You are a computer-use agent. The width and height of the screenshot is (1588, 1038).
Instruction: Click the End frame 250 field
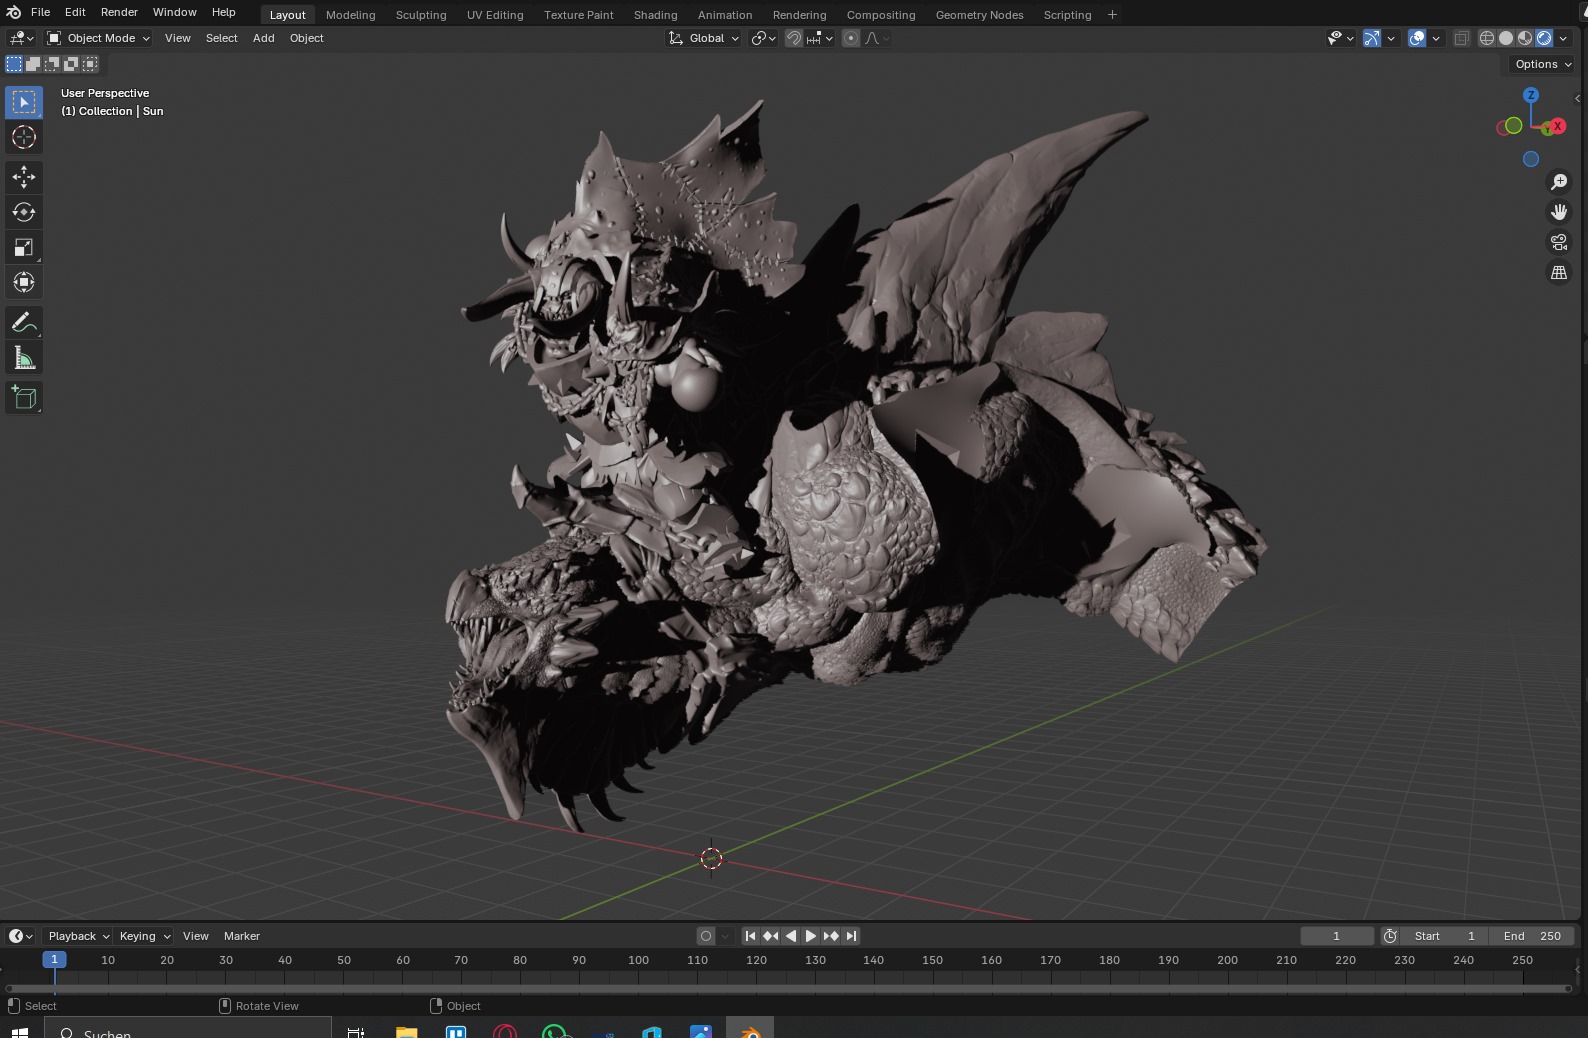click(1531, 936)
